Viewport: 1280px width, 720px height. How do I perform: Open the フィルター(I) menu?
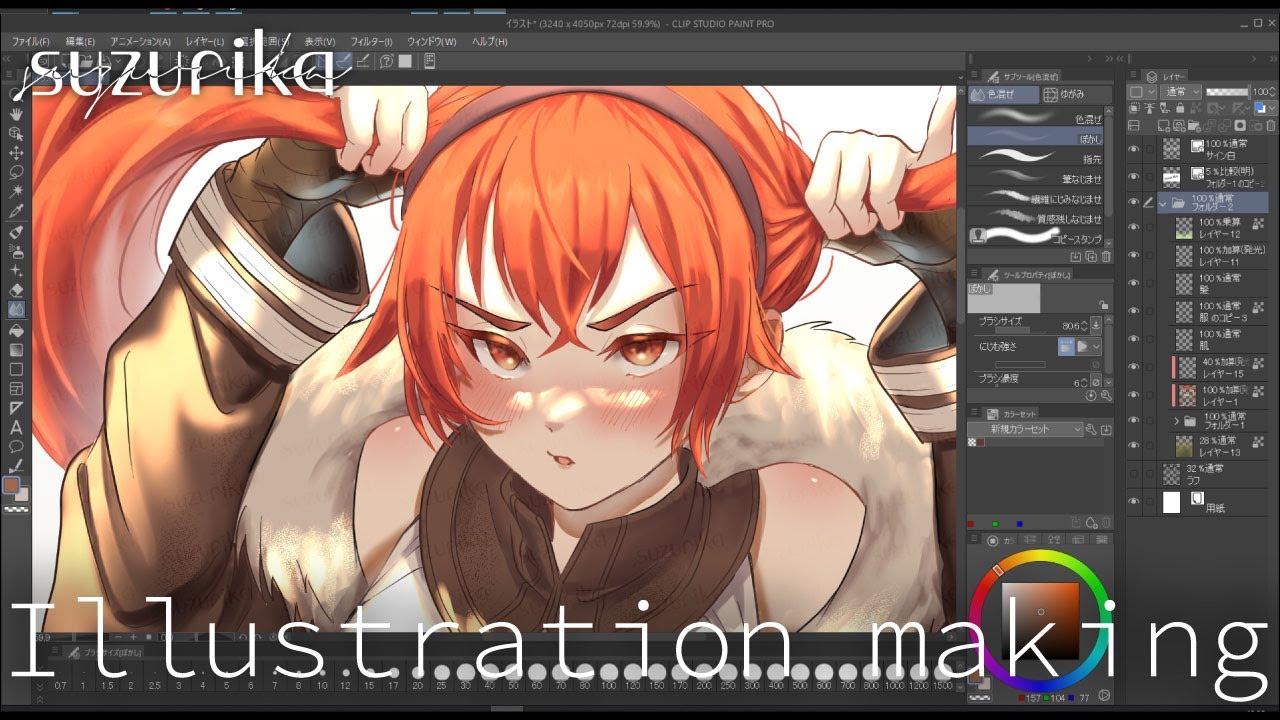(x=372, y=42)
